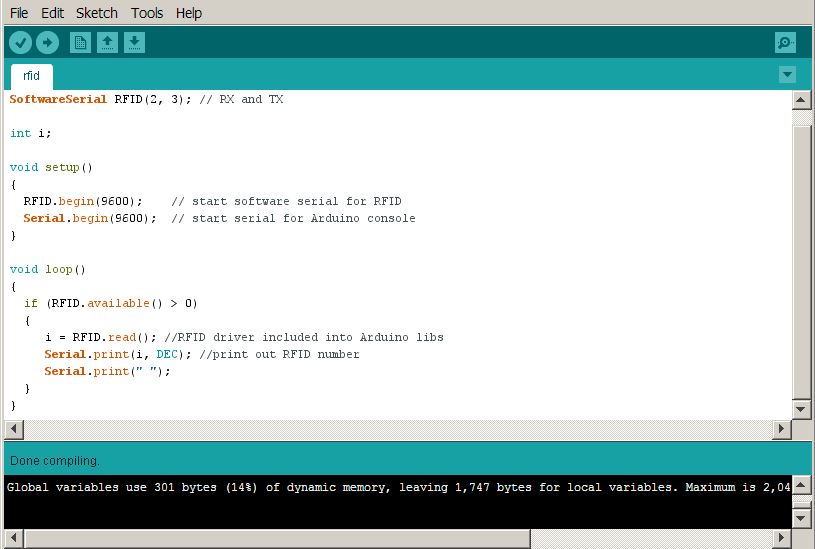
Task: Click the 'Serial.begin(9600);' statement
Action: (89, 218)
